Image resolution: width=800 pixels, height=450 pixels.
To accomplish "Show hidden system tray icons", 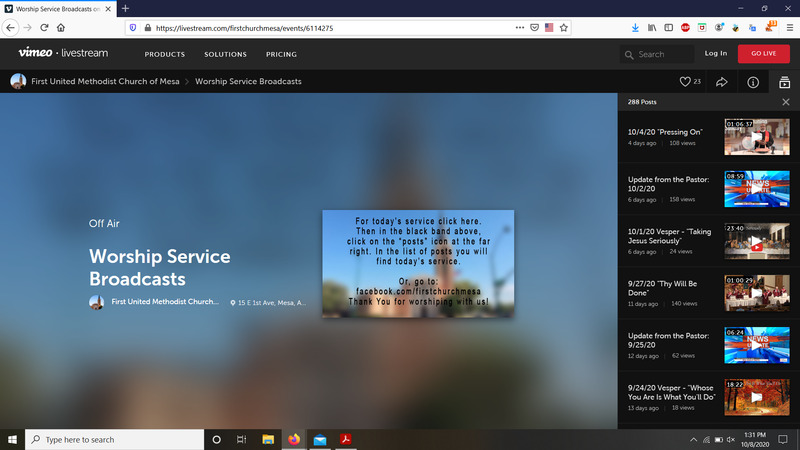I will click(x=694, y=439).
